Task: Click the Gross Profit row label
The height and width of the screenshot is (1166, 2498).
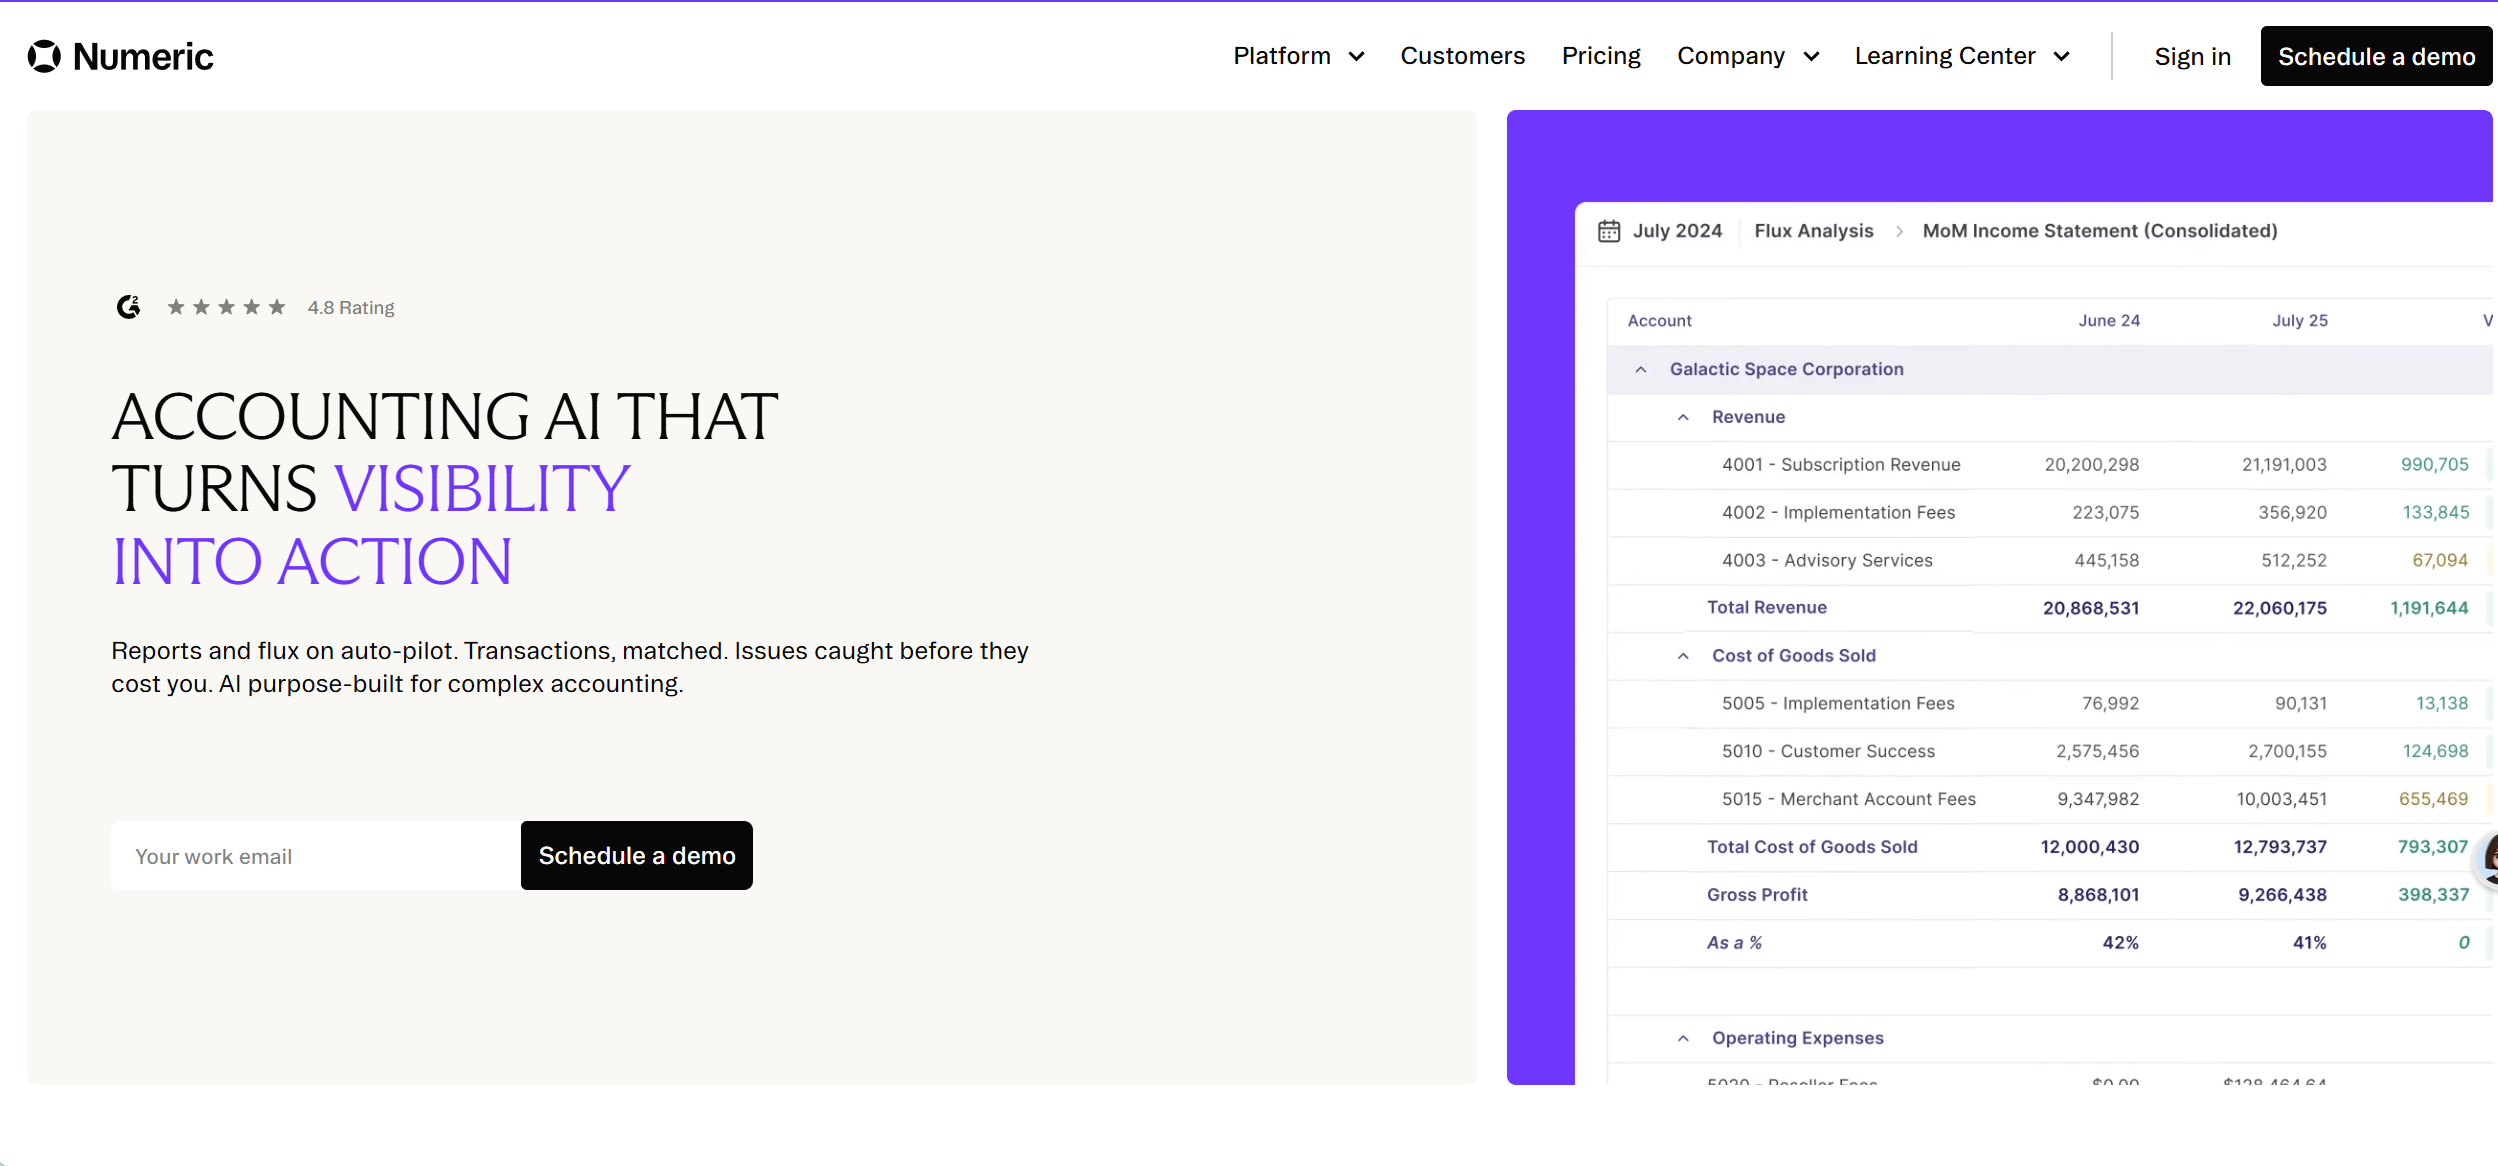Action: (x=1757, y=895)
